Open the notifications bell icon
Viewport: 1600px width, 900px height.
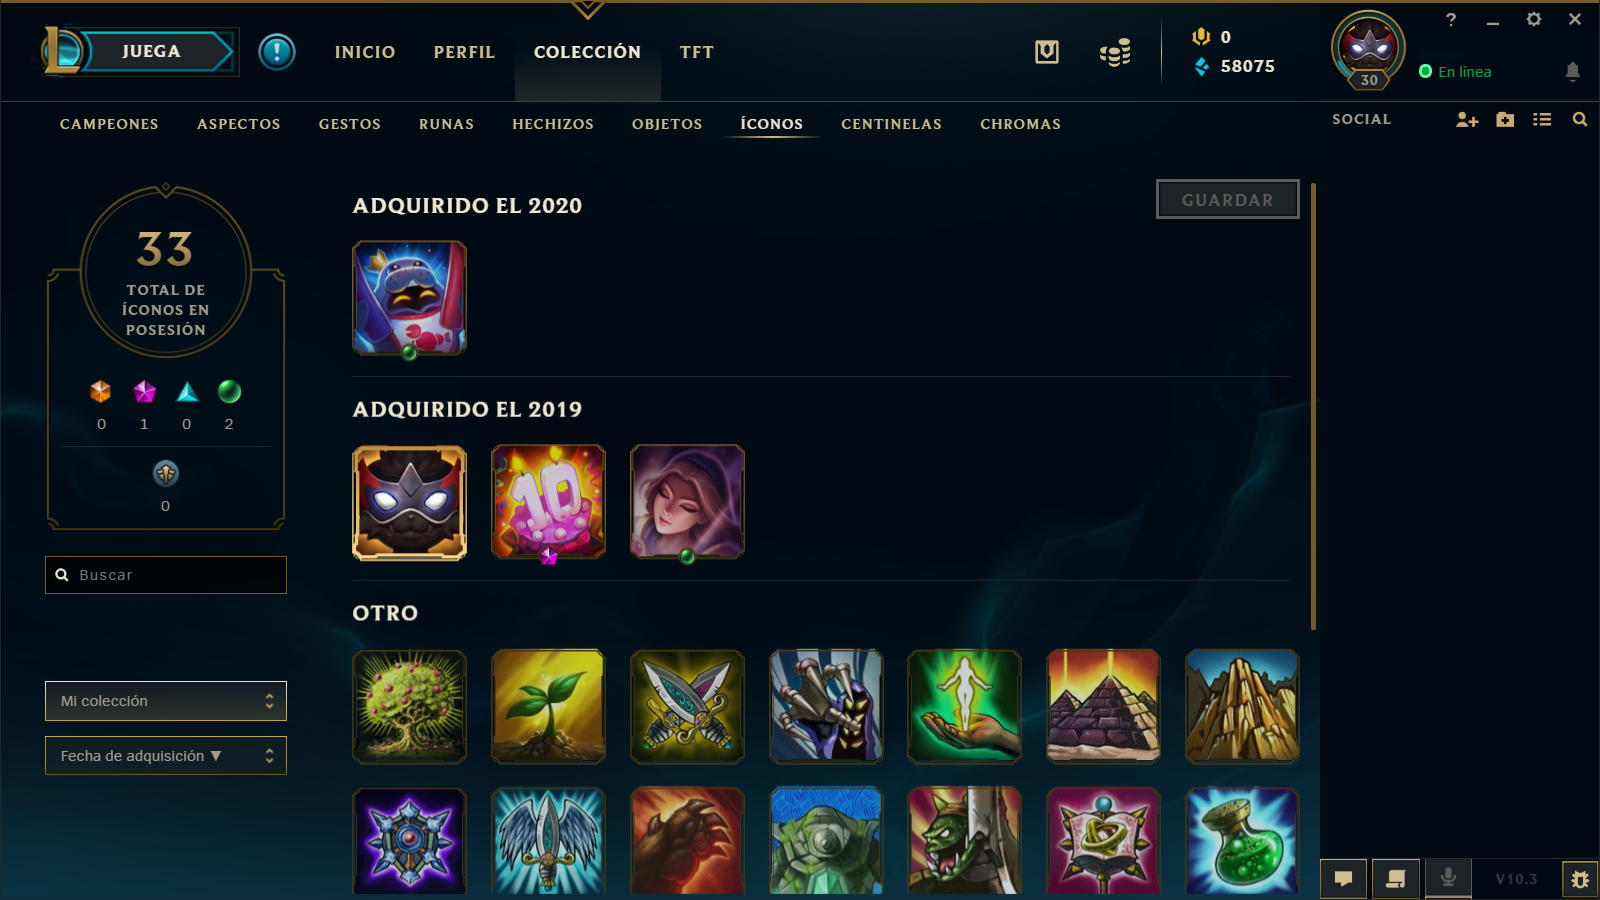point(1572,71)
